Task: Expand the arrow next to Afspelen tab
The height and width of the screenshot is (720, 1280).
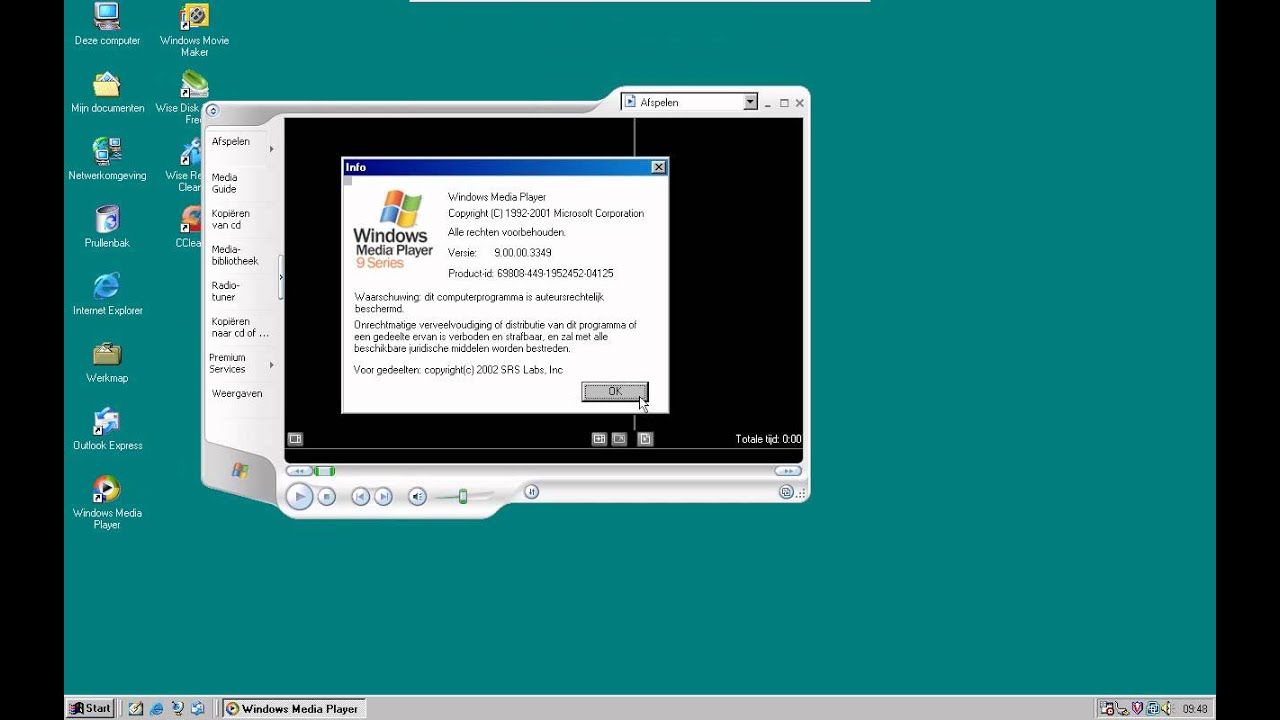Action: point(272,149)
